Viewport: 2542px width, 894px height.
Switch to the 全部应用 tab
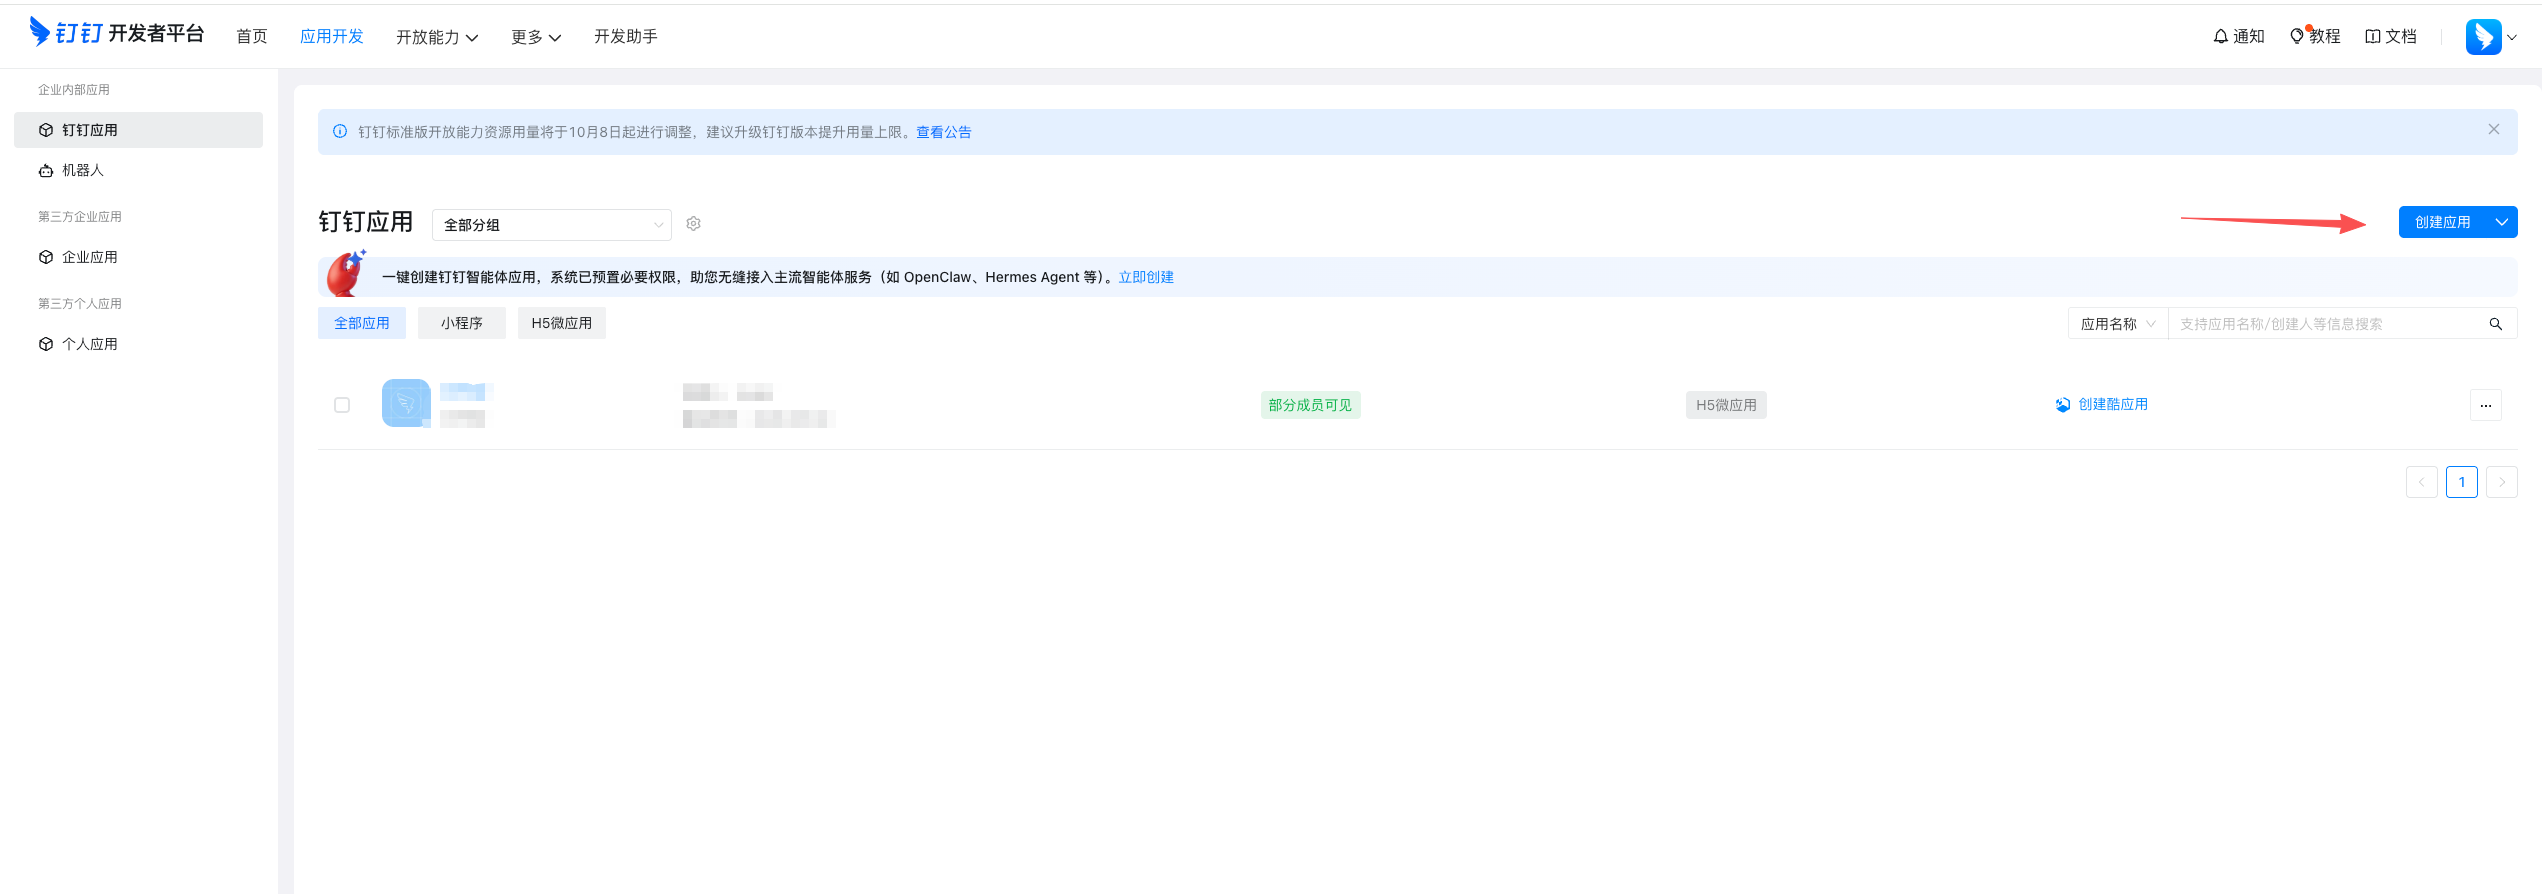tap(362, 323)
